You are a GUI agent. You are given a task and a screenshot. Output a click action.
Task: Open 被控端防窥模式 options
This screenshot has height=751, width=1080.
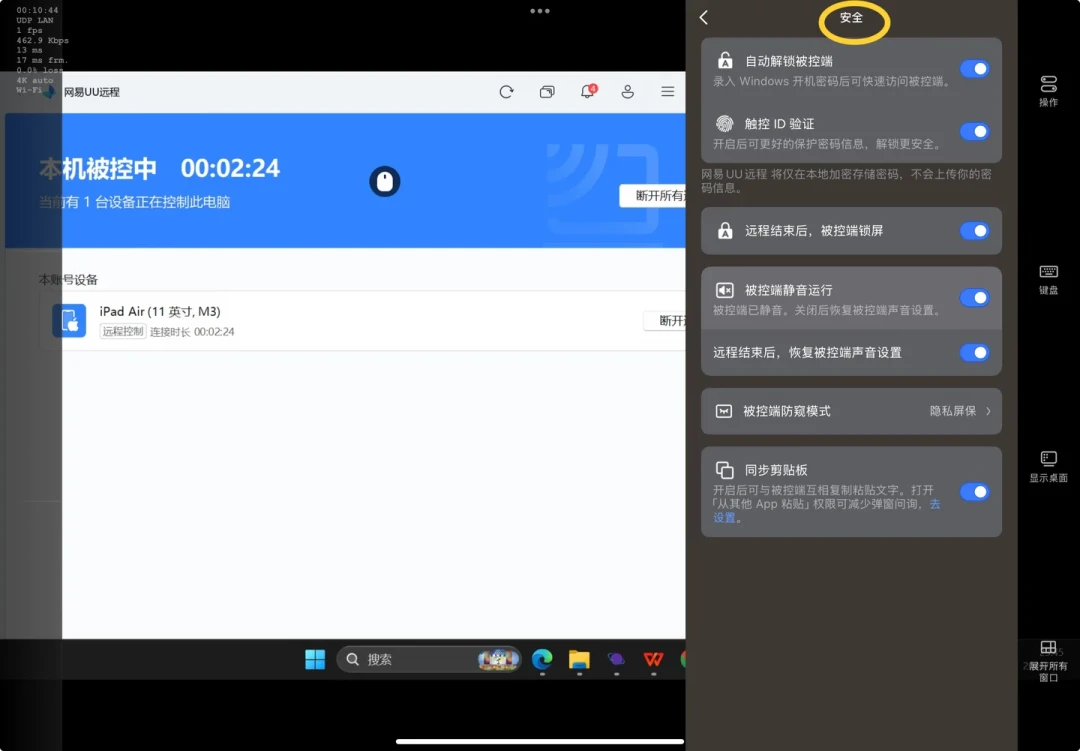pyautogui.click(x=851, y=411)
